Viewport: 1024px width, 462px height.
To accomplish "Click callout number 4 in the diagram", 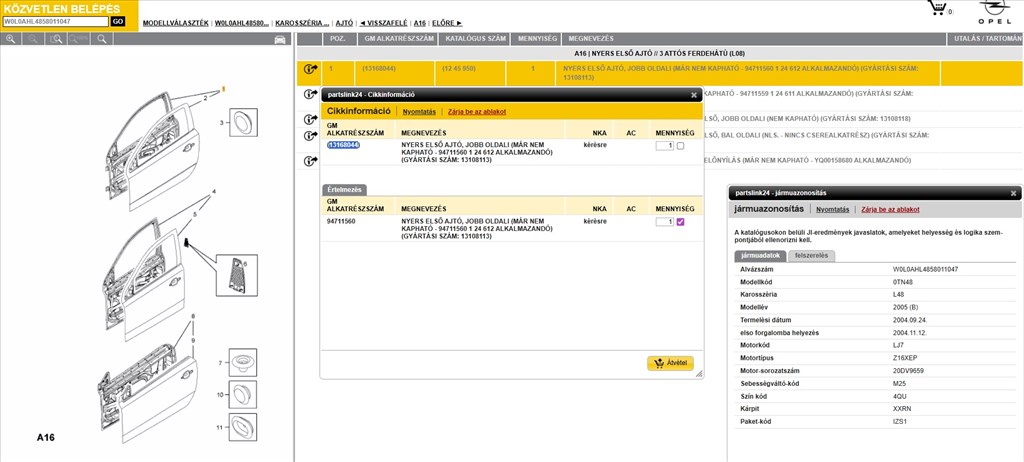I will coord(214,192).
